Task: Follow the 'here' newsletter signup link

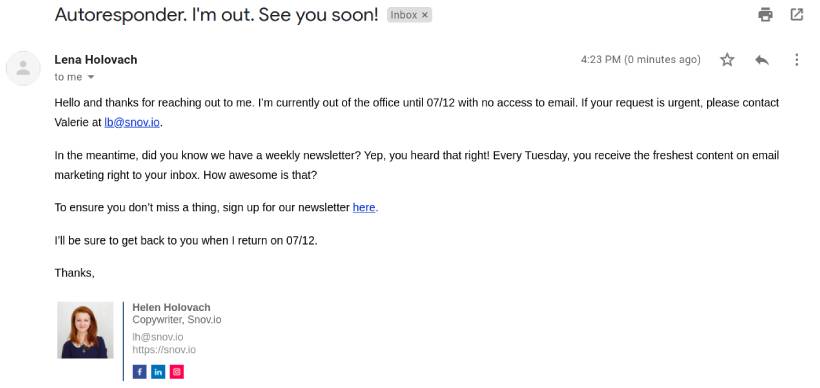Action: coord(364,208)
